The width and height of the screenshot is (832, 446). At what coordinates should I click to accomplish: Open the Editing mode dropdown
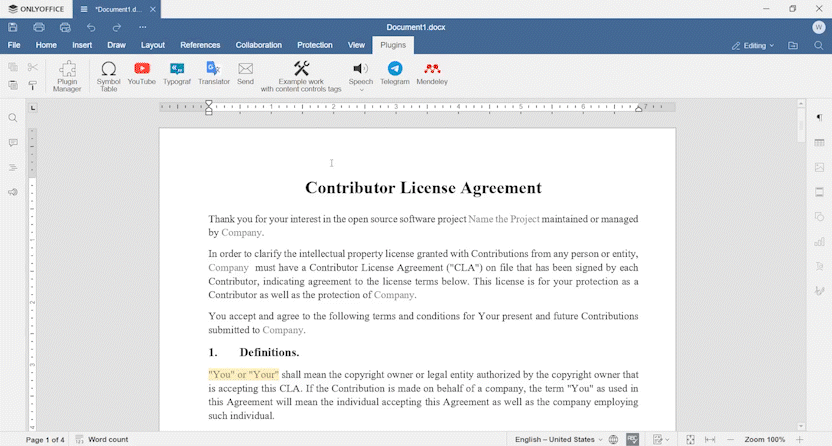[x=753, y=45]
